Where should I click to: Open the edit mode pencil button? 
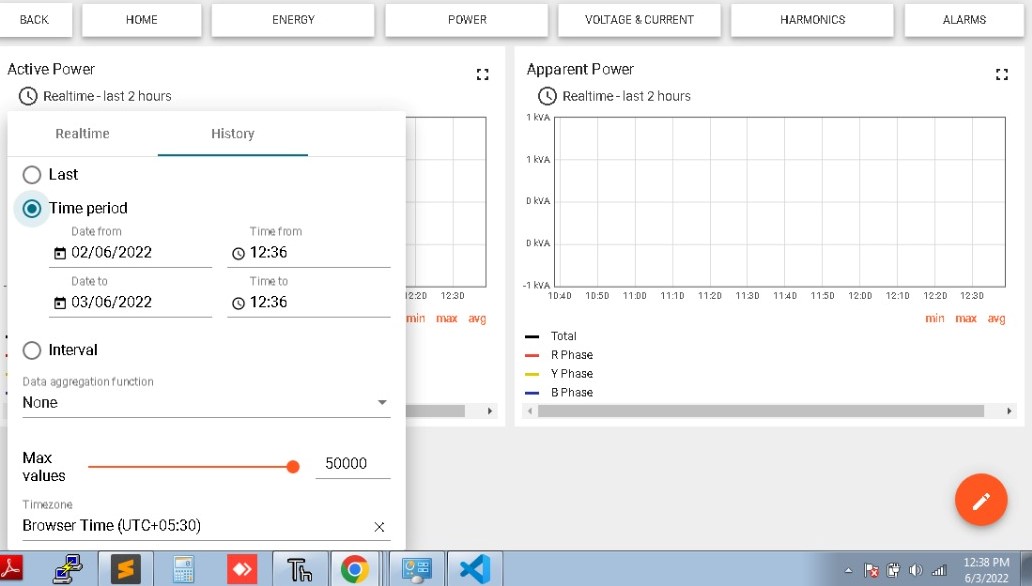pos(981,500)
